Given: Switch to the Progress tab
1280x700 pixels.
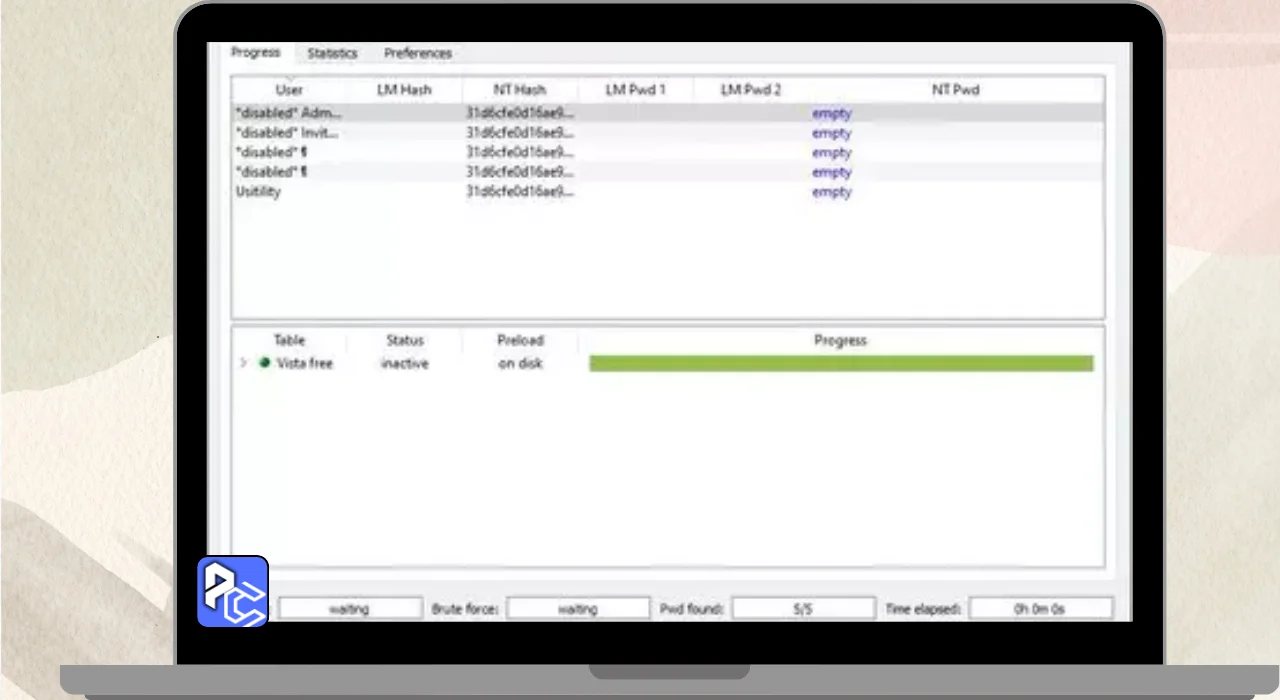Looking at the screenshot, I should click(x=256, y=53).
